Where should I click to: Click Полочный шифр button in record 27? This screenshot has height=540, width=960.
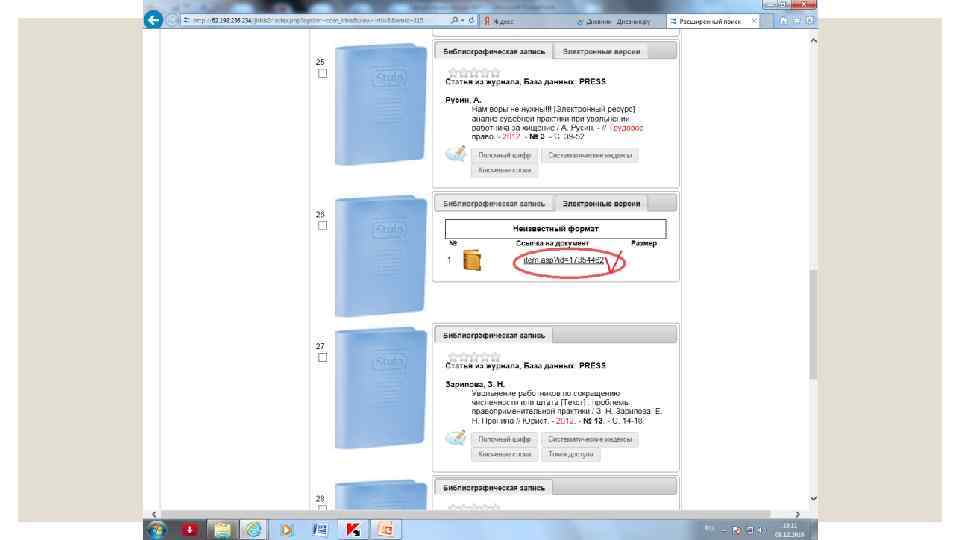click(x=504, y=439)
